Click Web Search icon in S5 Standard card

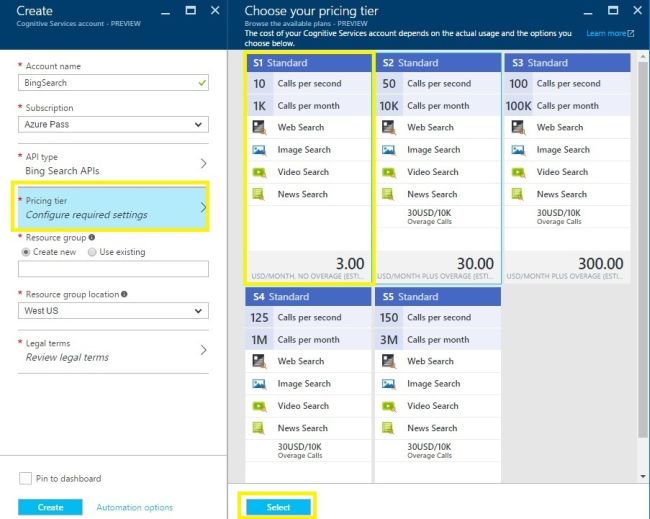tap(388, 361)
